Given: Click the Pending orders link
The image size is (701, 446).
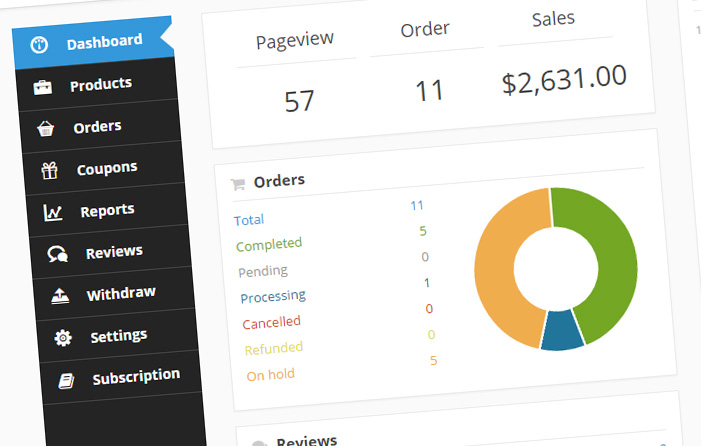Looking at the screenshot, I should 263,271.
